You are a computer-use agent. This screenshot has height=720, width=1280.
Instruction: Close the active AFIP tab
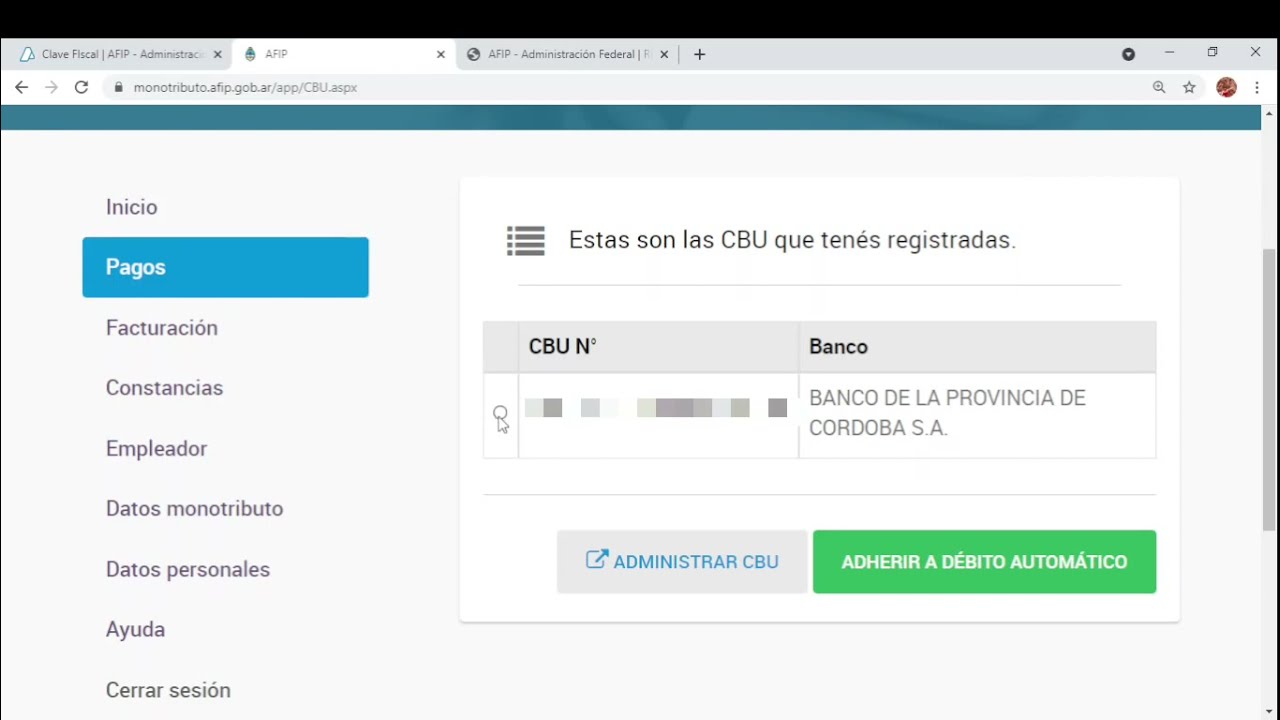click(440, 54)
